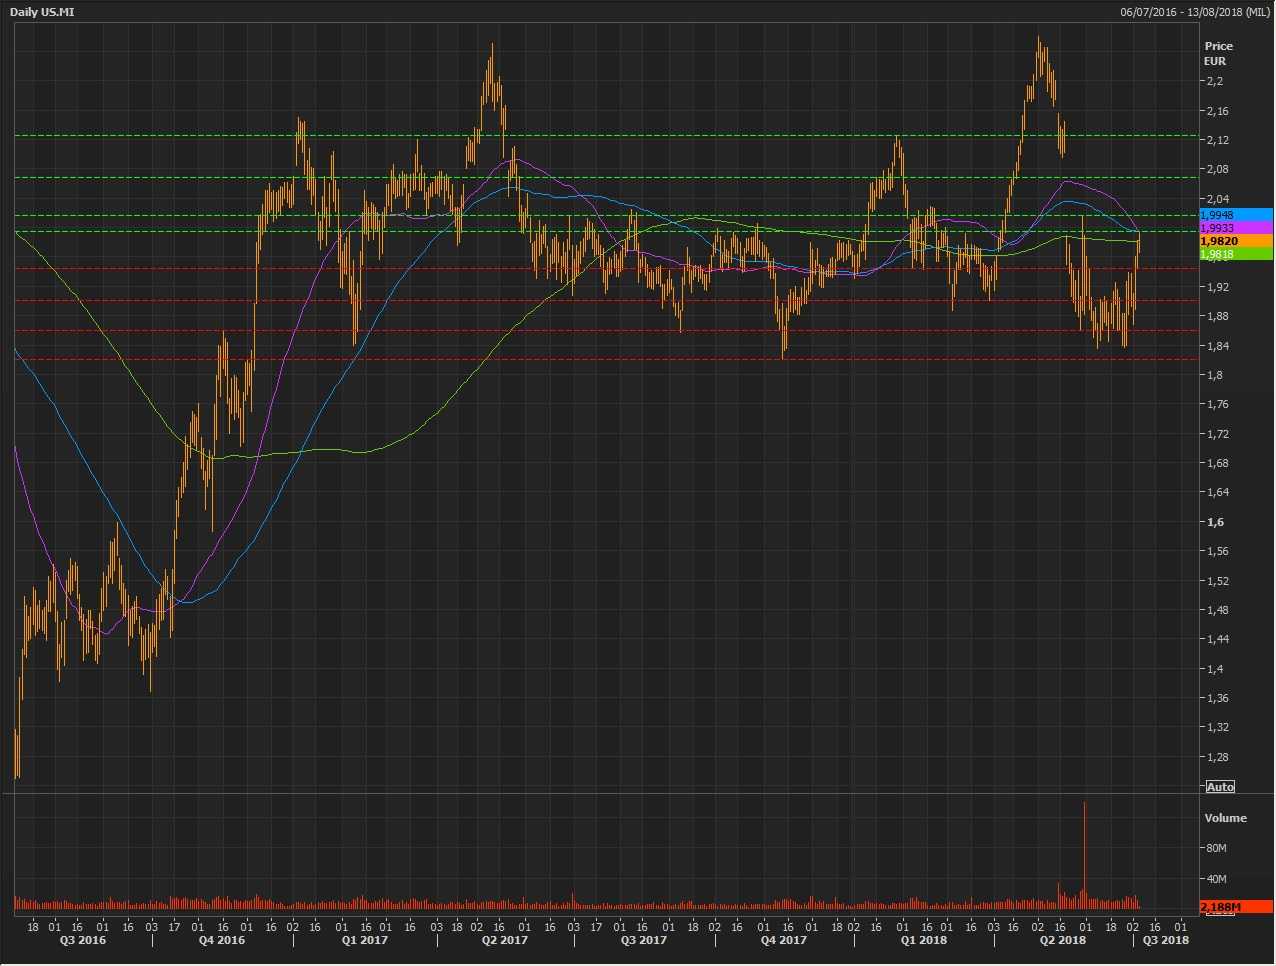The height and width of the screenshot is (966, 1276).
Task: Click the Q1 2017 label on time axis
Action: tap(364, 940)
